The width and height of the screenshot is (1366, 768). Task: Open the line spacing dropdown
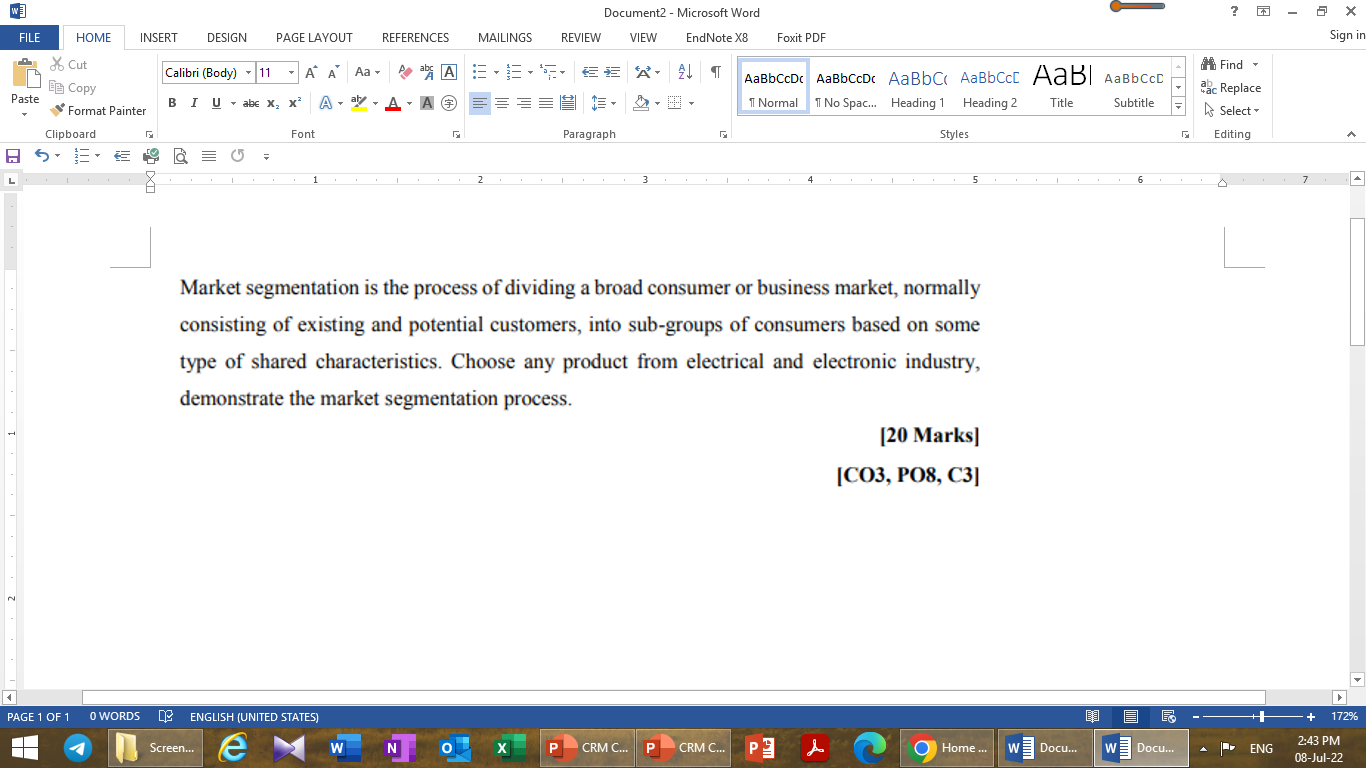[608, 103]
